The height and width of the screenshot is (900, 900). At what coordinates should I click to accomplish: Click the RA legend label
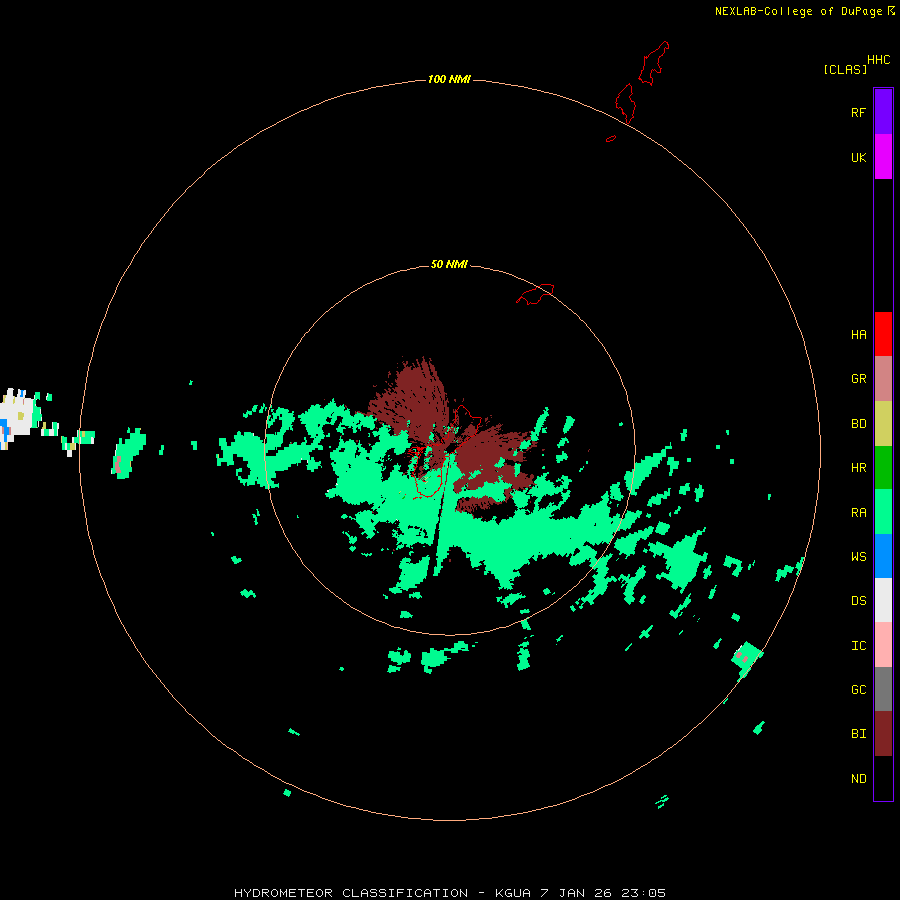tap(858, 513)
